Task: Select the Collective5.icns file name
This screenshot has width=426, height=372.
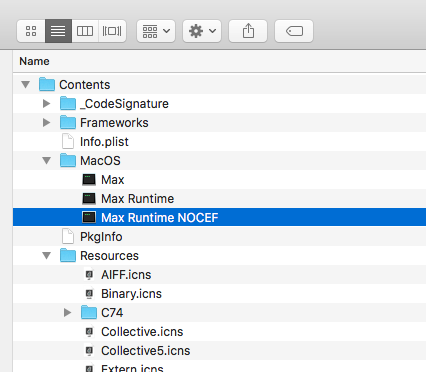Action: pyautogui.click(x=146, y=351)
